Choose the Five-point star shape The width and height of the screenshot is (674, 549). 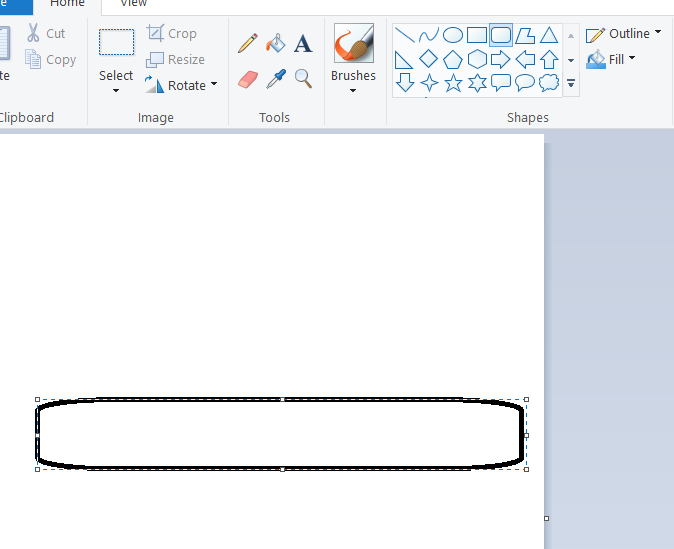453,83
